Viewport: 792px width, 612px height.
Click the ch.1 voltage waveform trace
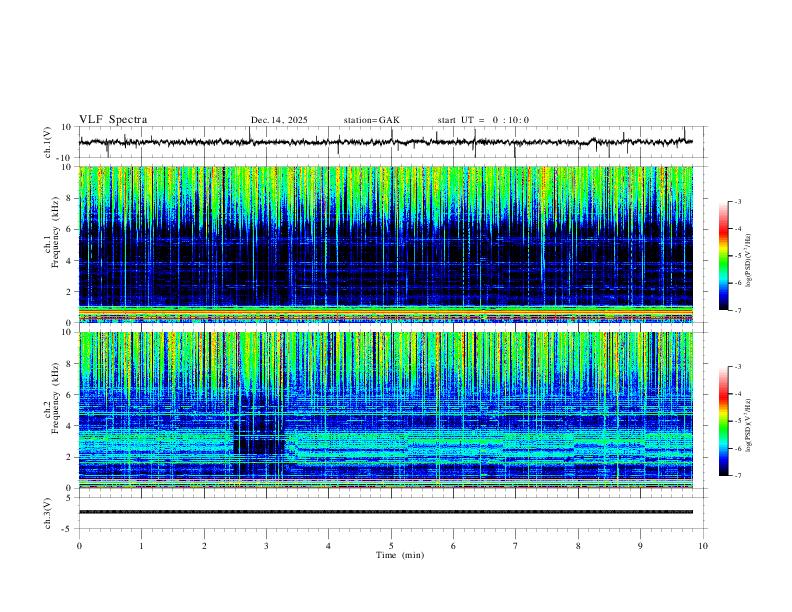coord(385,142)
